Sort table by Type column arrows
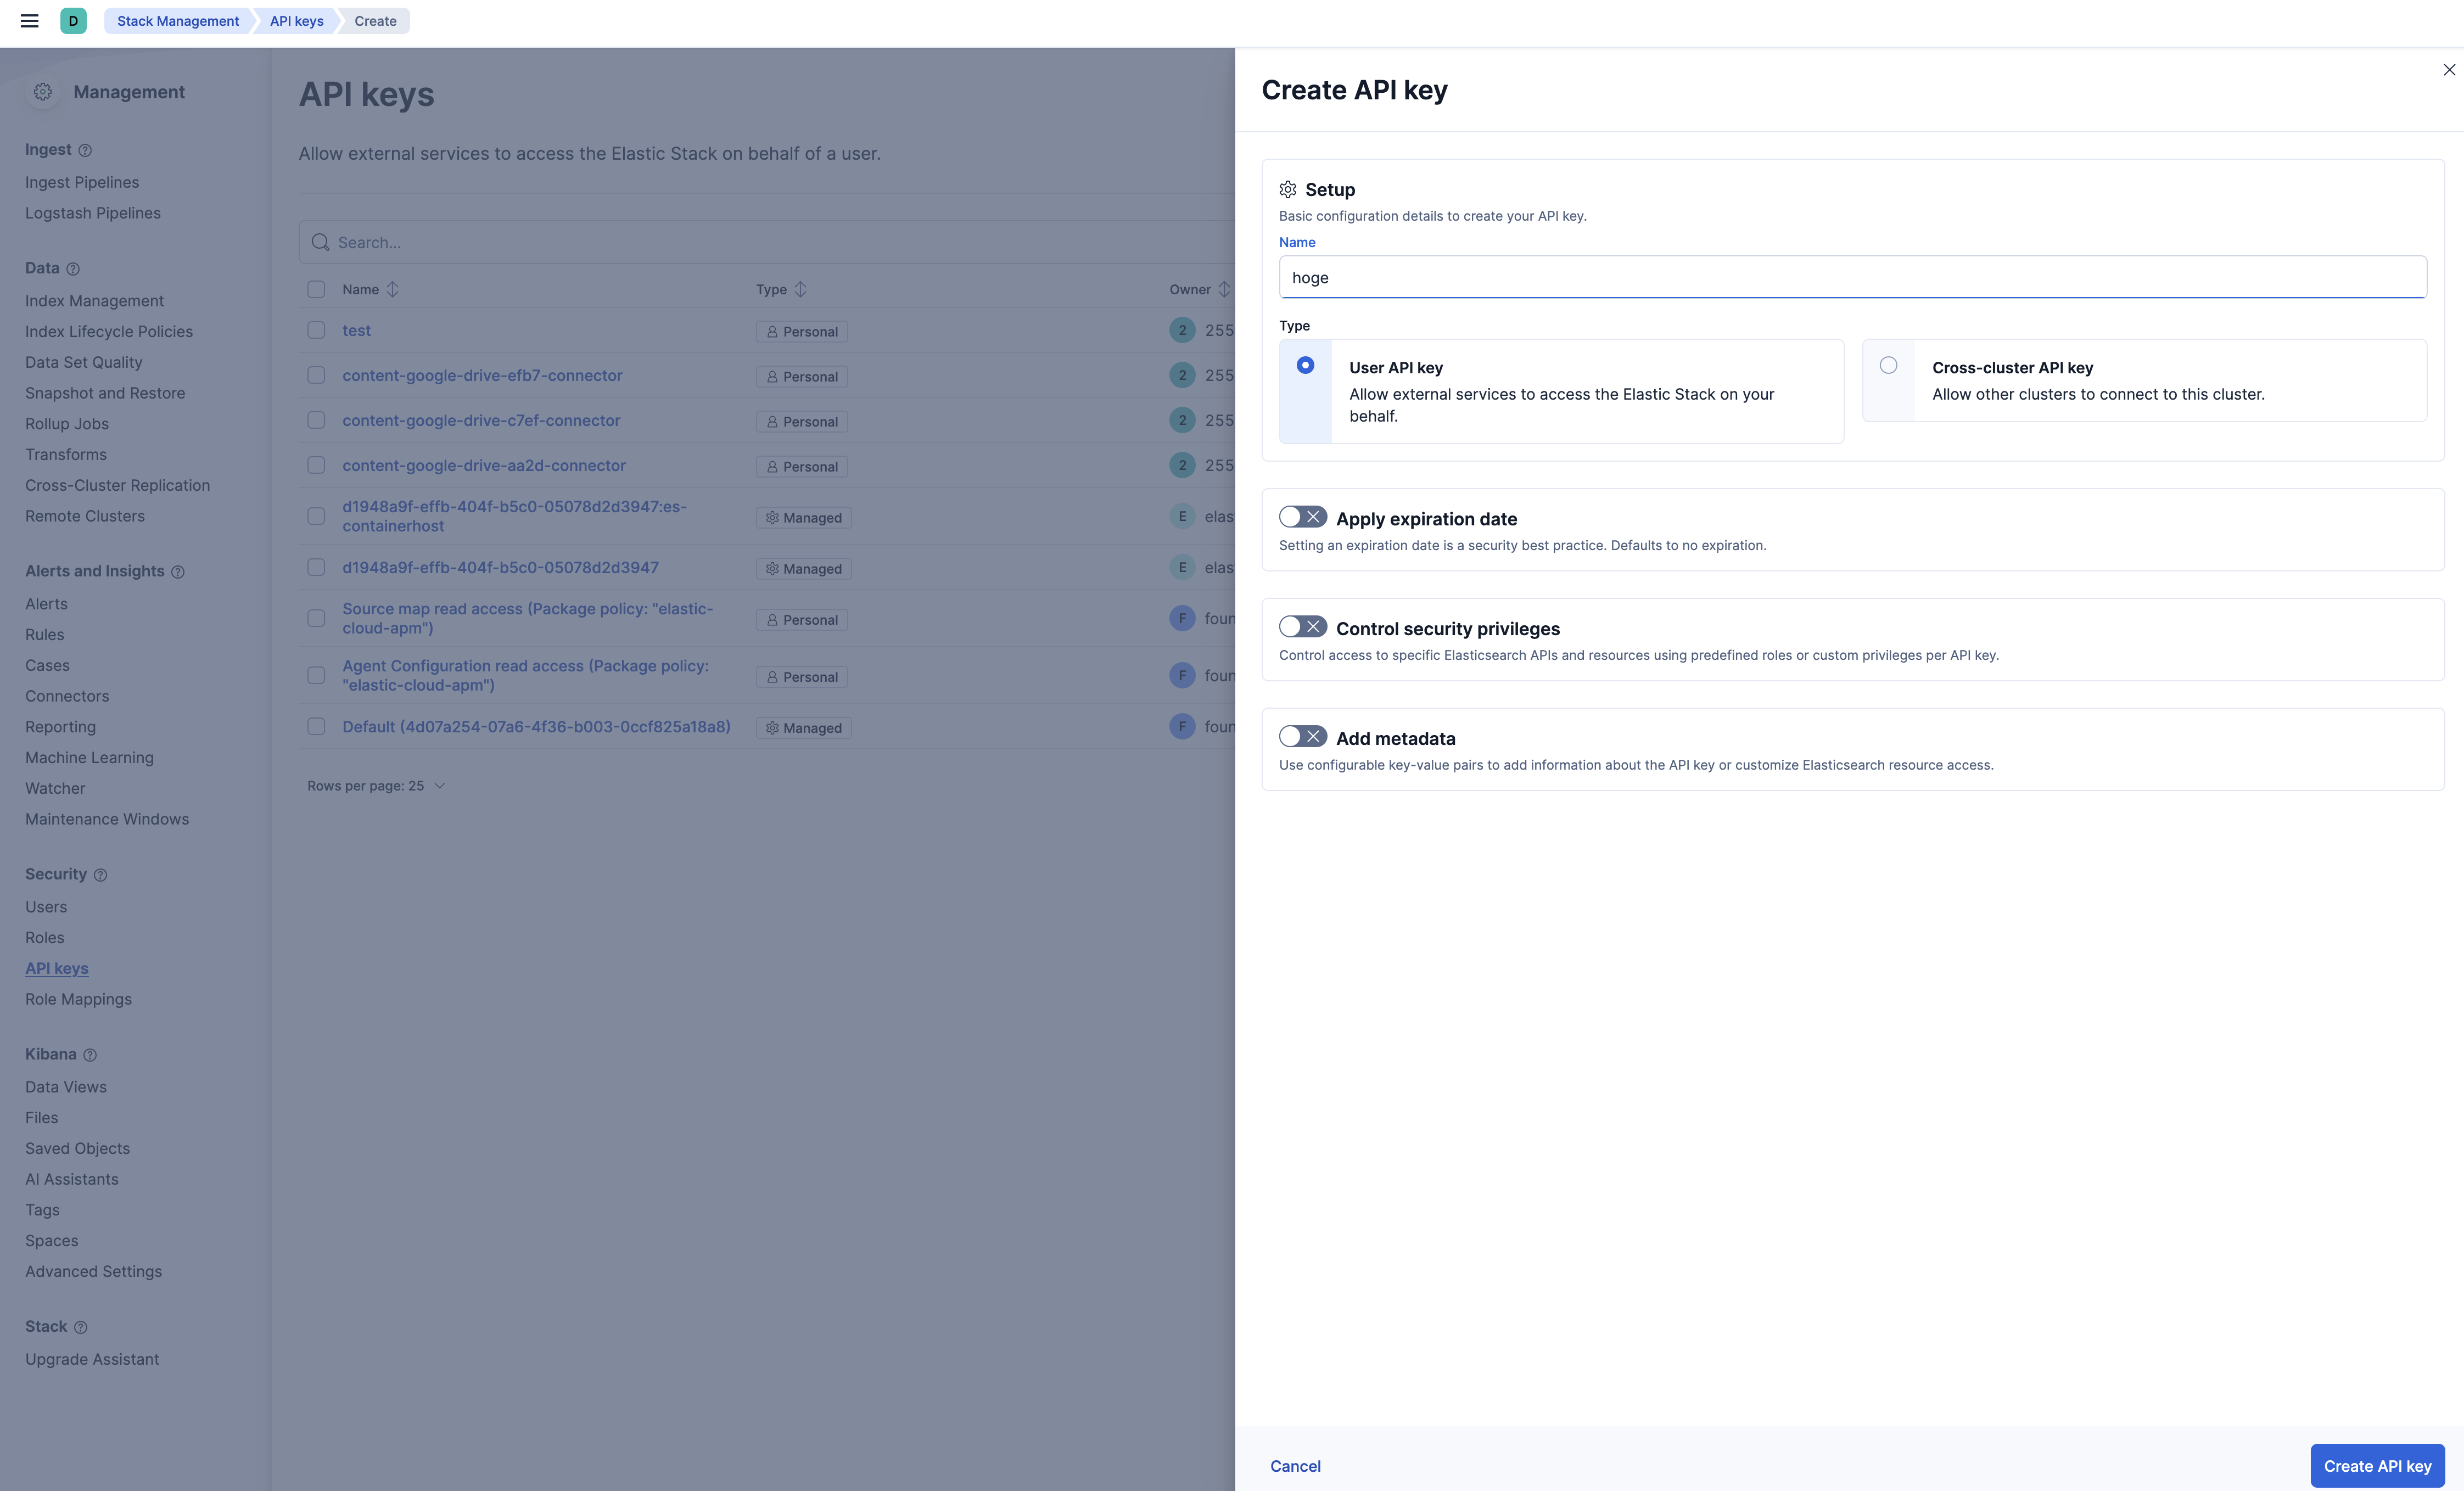2464x1491 pixels. (800, 290)
